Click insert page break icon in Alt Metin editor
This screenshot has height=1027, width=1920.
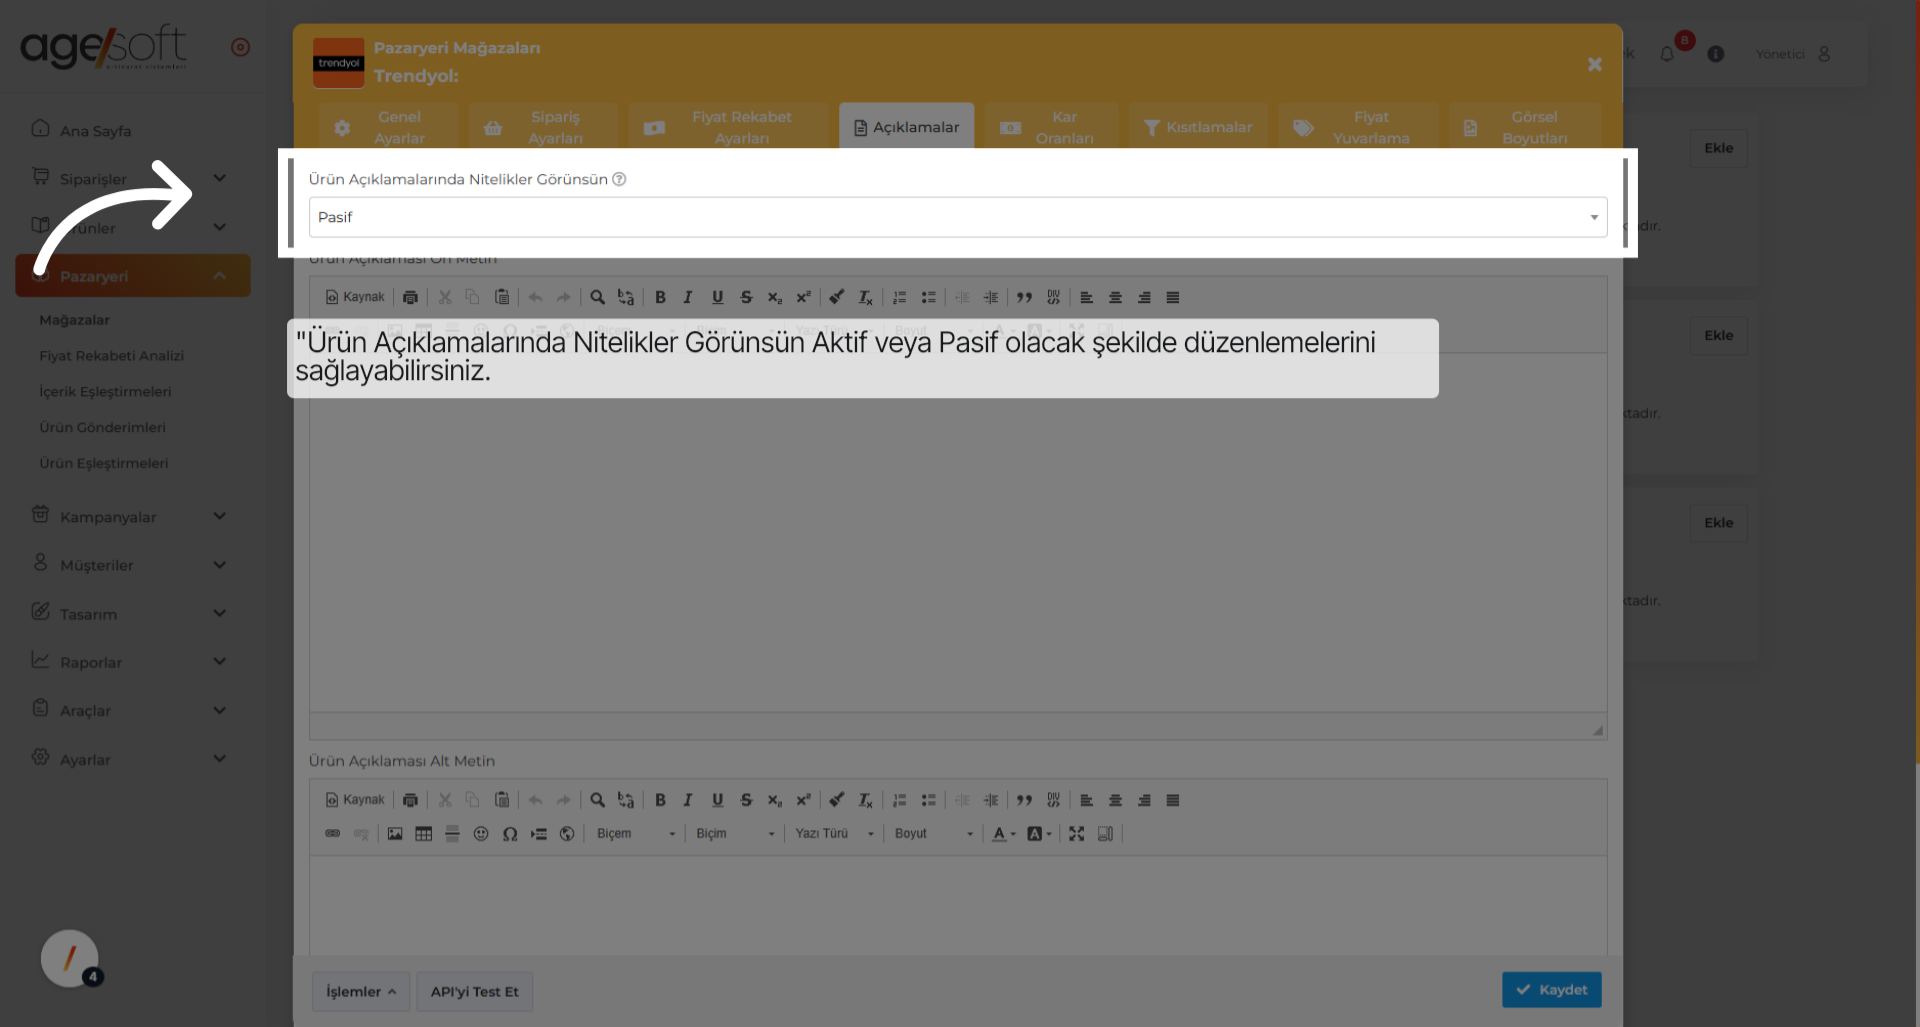(x=539, y=833)
